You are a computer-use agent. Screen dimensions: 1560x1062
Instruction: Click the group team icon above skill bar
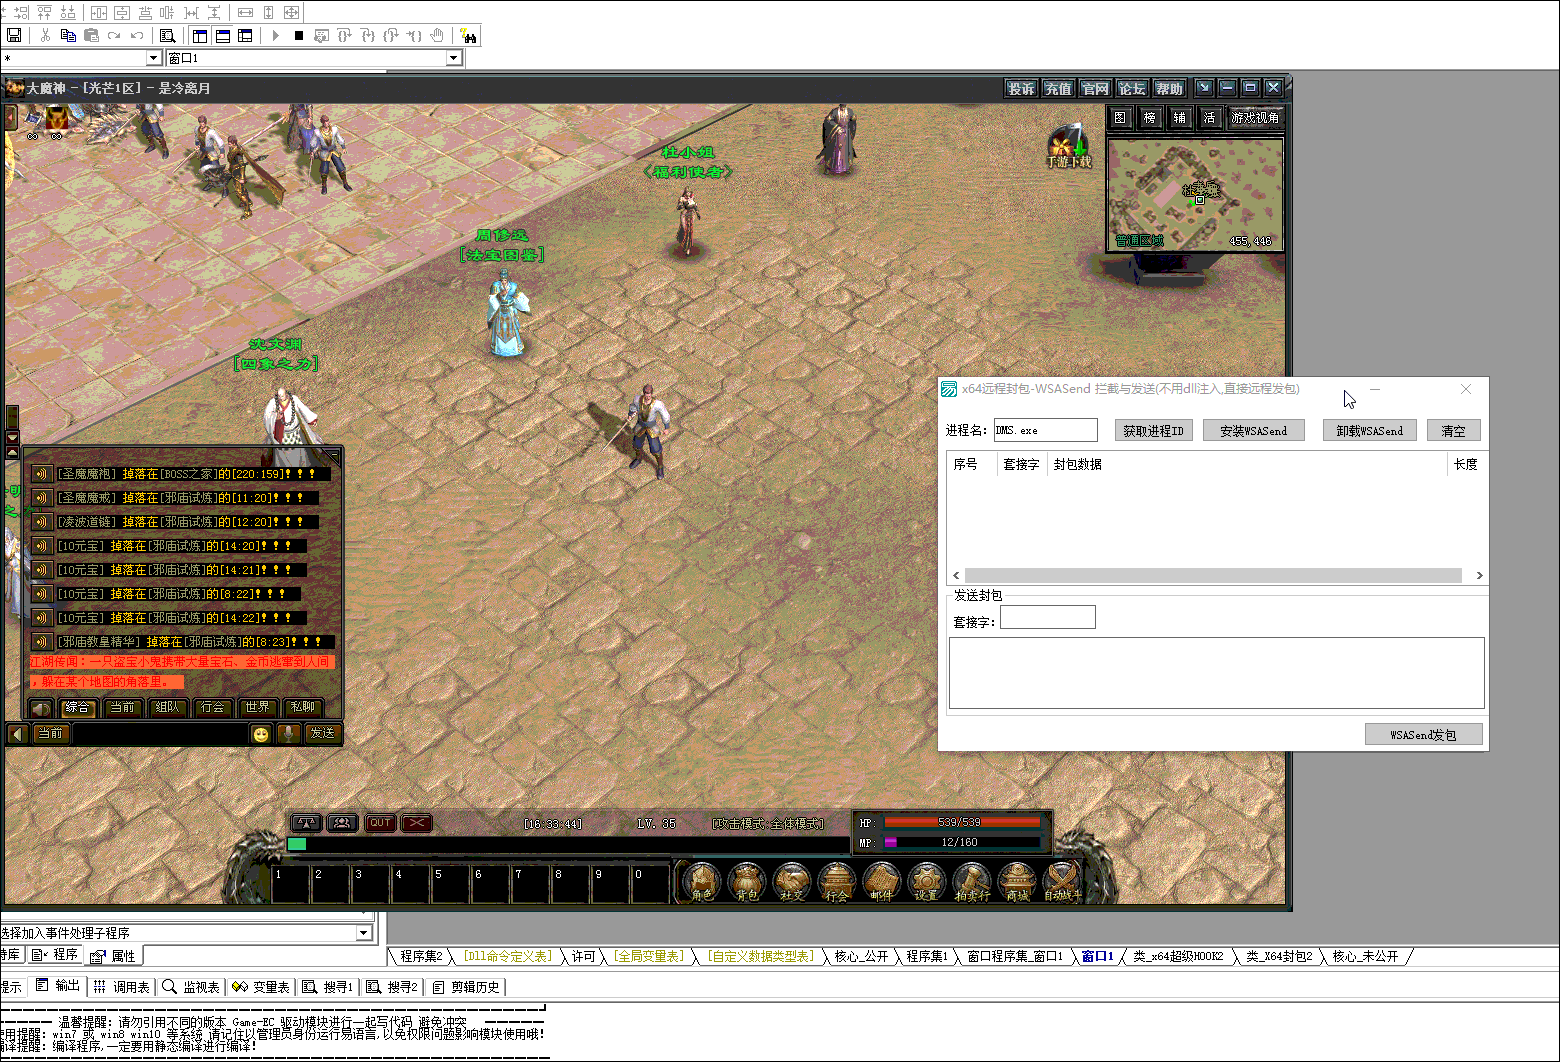point(343,823)
